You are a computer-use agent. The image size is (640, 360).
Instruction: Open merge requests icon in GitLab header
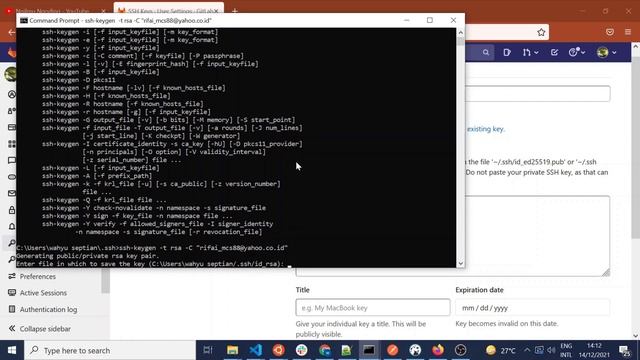527,52
